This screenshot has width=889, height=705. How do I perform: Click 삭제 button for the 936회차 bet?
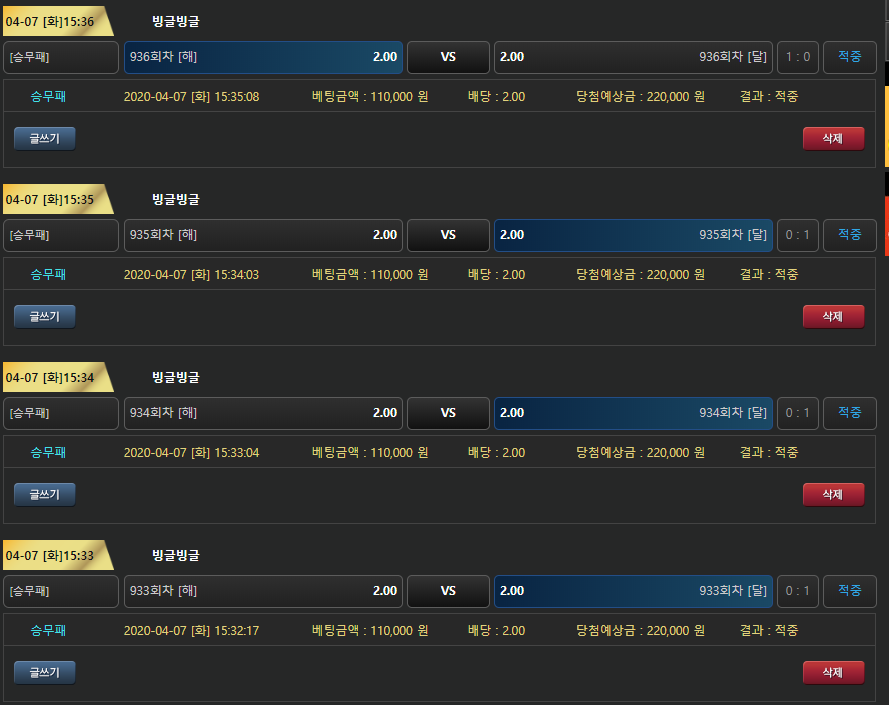pos(833,139)
